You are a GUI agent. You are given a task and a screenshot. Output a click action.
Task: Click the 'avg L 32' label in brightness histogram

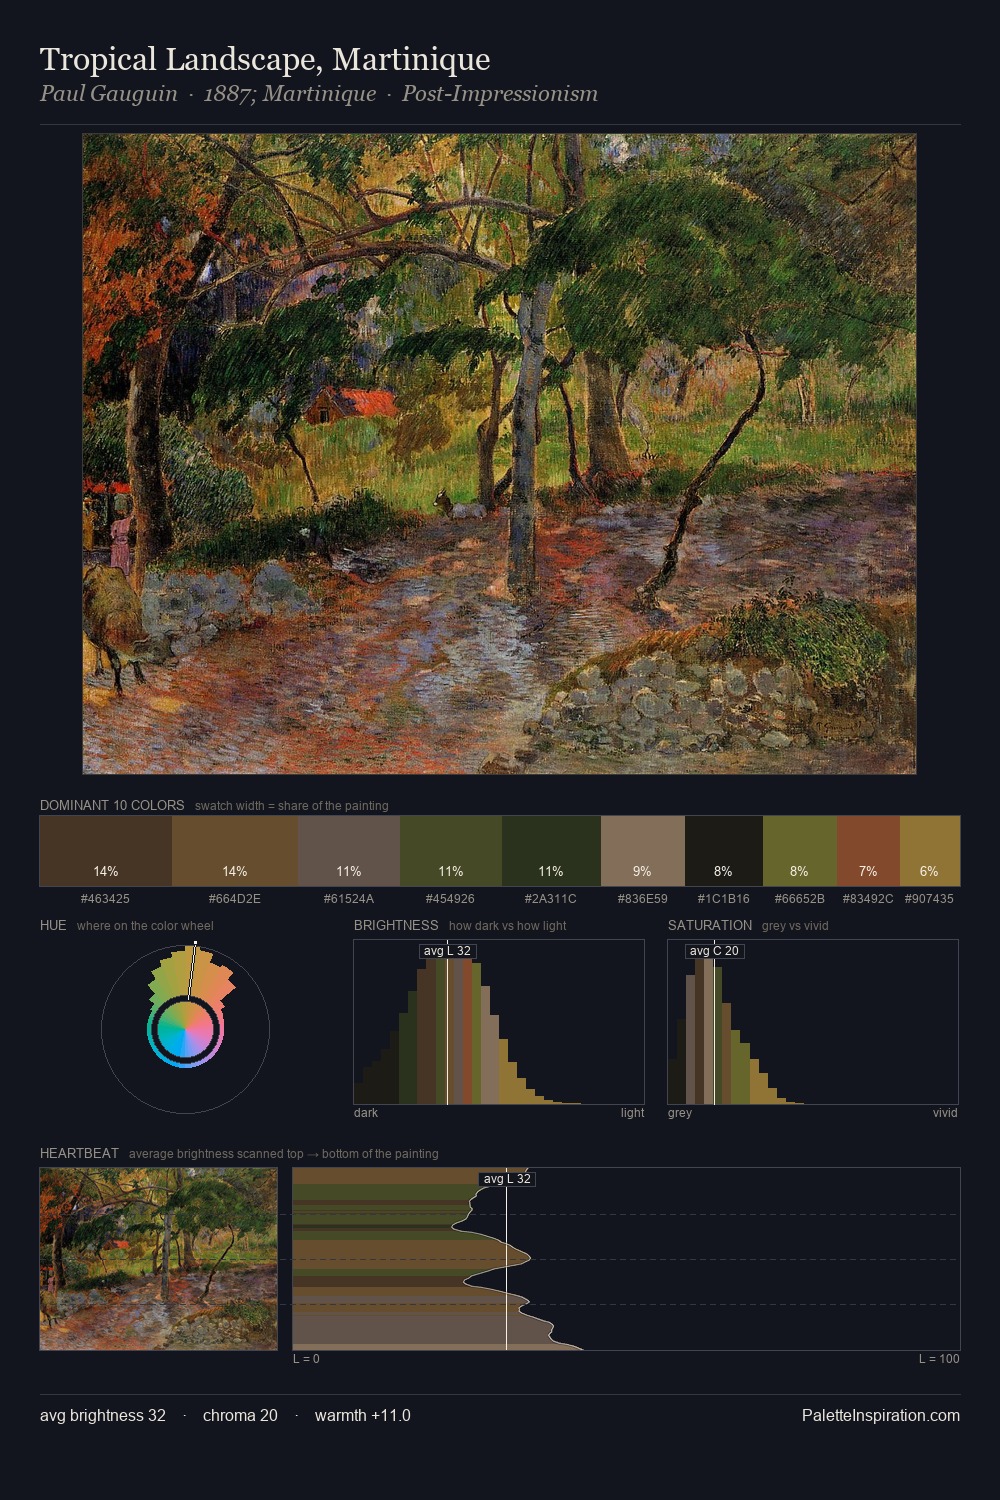(x=447, y=951)
